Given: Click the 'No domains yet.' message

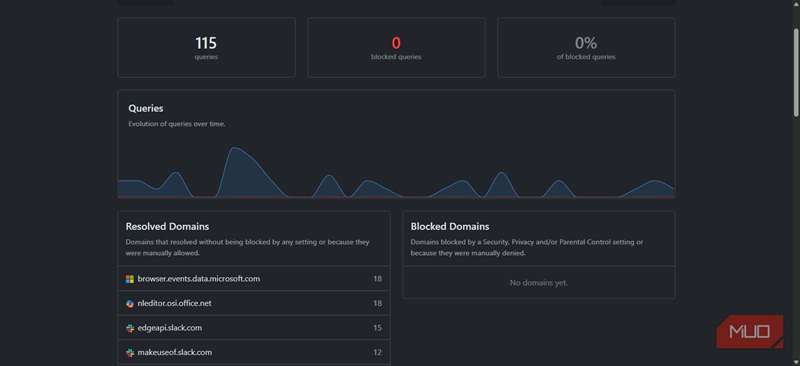Looking at the screenshot, I should (x=539, y=282).
